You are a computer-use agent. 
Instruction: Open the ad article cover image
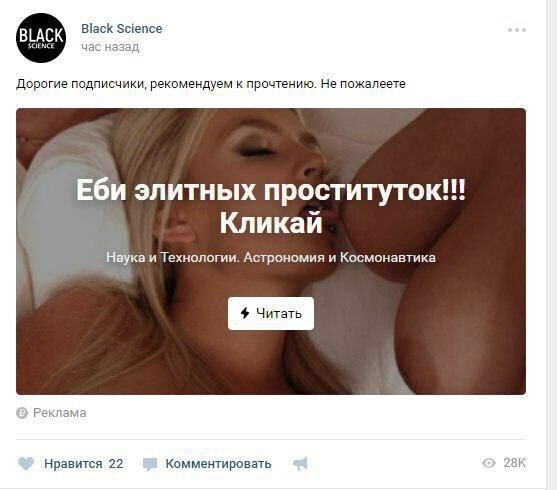click(271, 252)
